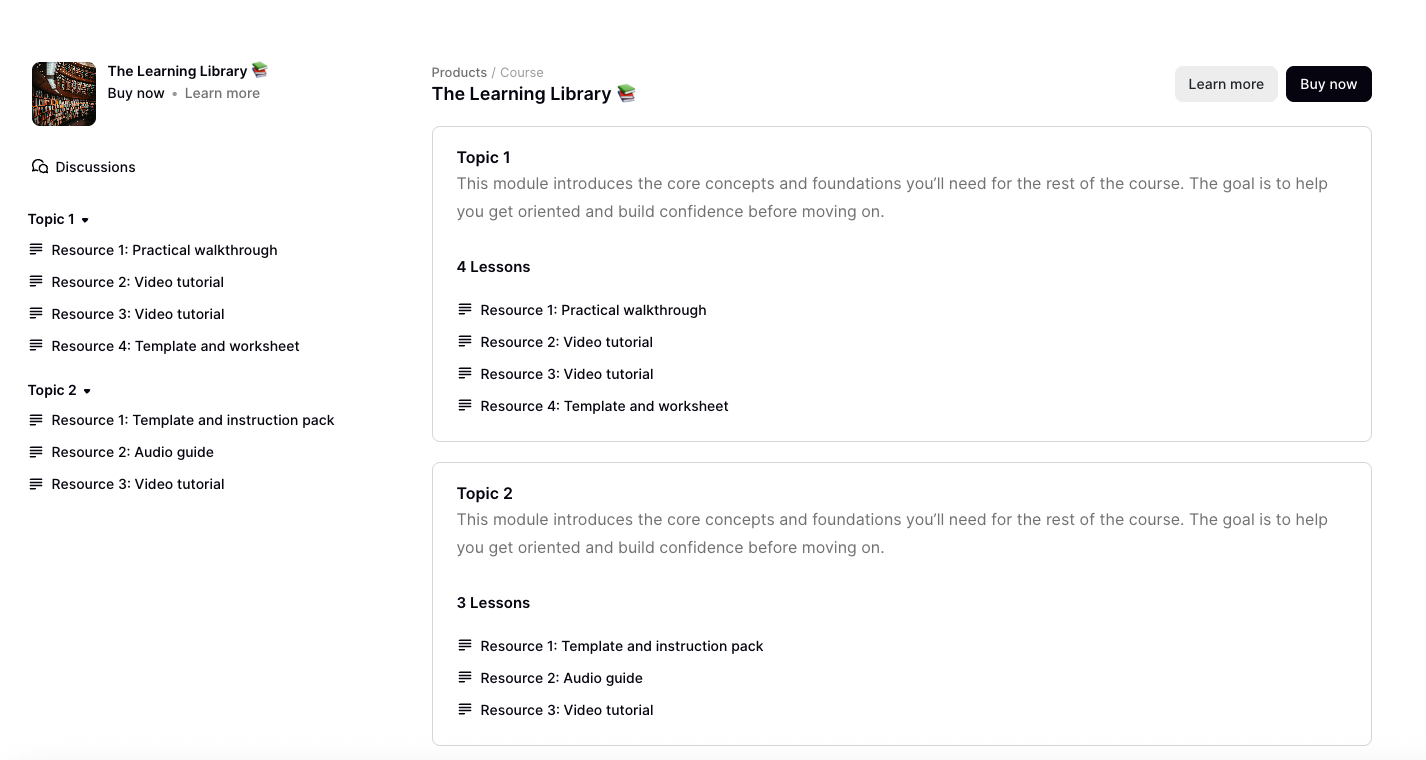The height and width of the screenshot is (760, 1426).
Task: Open Resource 1: Practical walkthrough from the sidebar
Action: click(164, 250)
